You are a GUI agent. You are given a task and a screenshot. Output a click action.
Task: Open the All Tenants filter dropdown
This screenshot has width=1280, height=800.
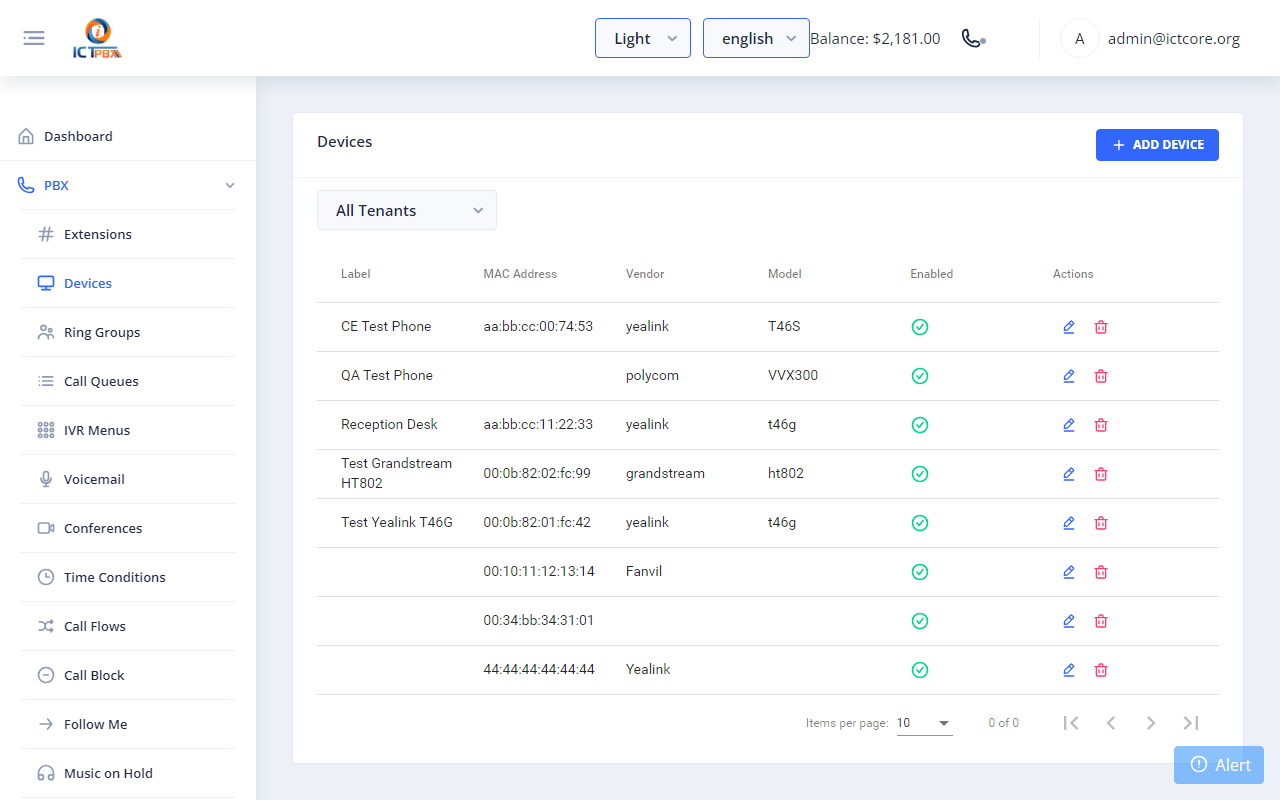pyautogui.click(x=407, y=210)
